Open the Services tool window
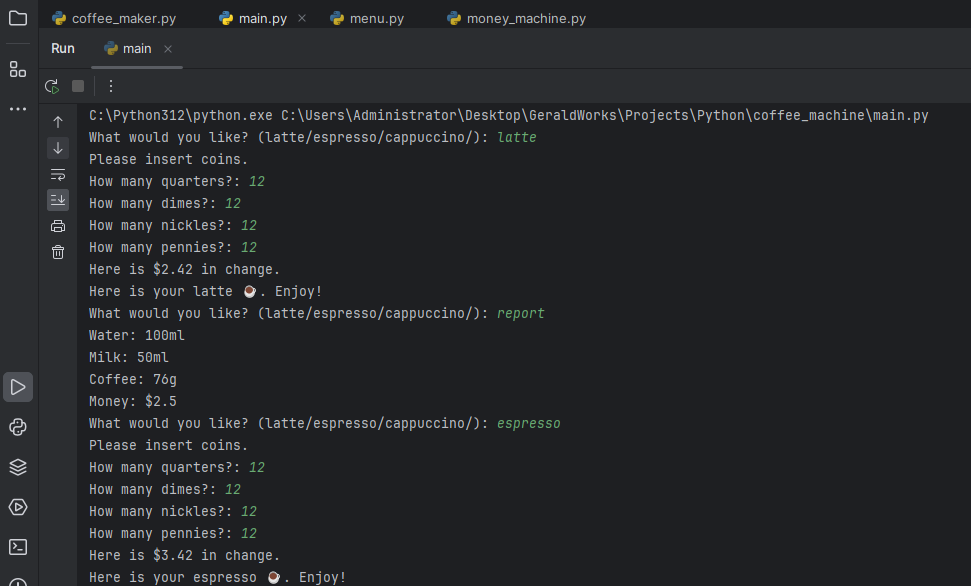This screenshot has width=971, height=586. click(18, 507)
